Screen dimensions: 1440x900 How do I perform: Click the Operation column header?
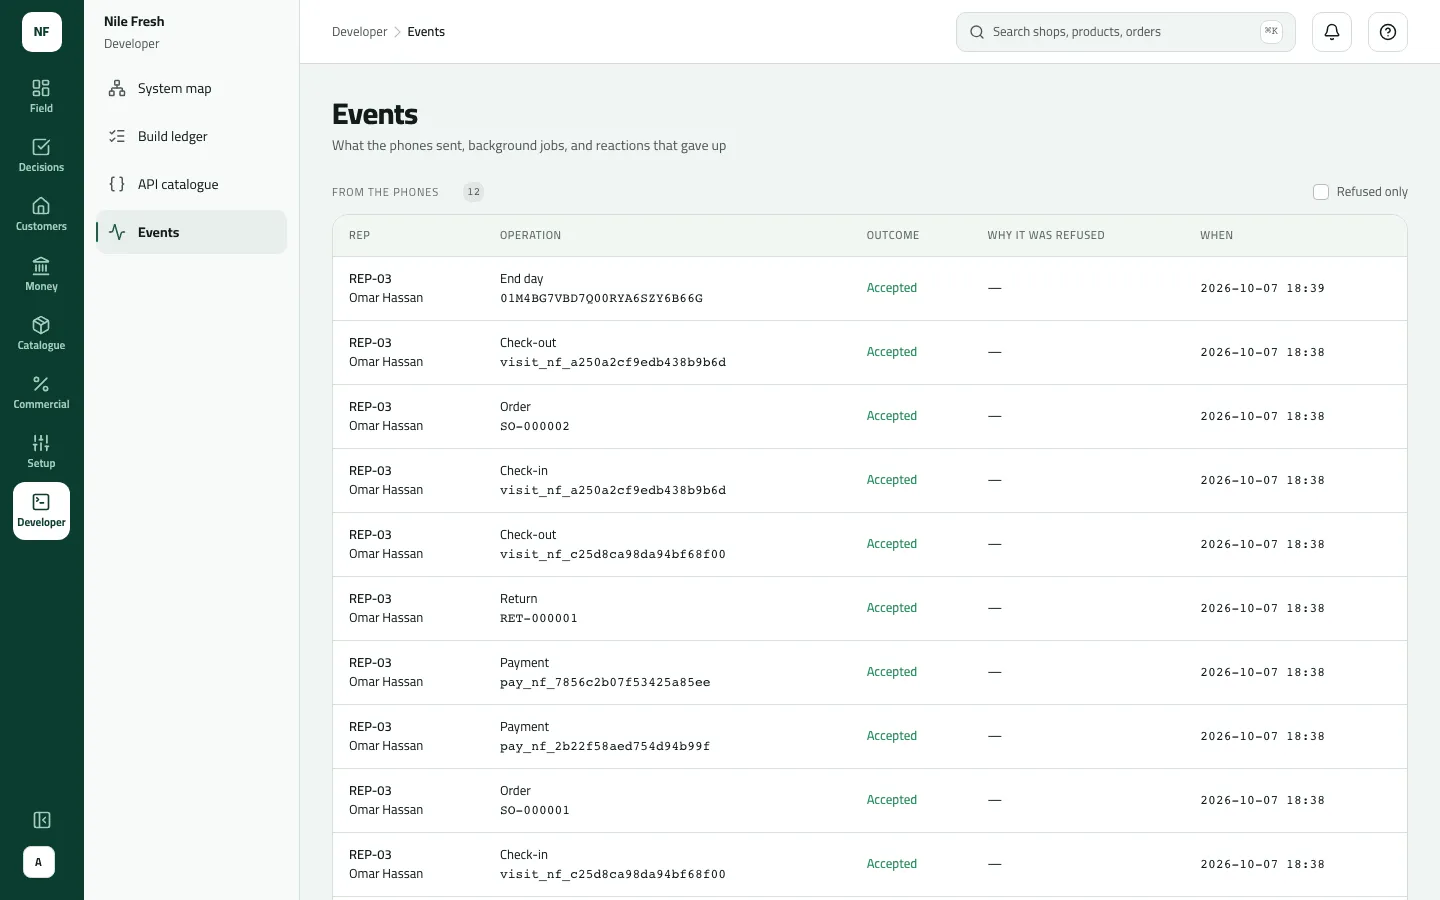[x=530, y=236]
